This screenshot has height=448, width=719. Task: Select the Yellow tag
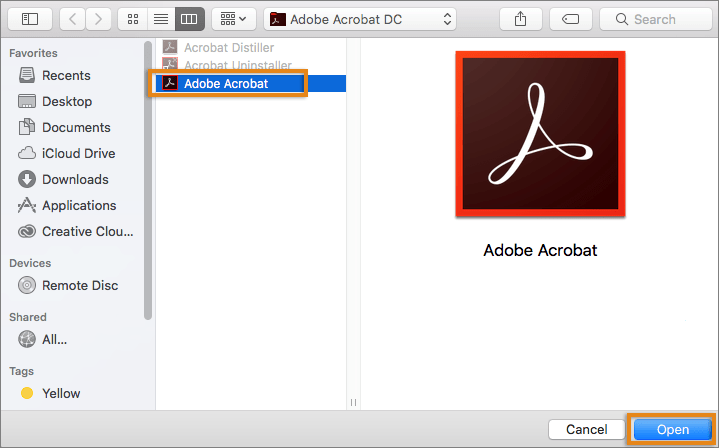tap(61, 393)
